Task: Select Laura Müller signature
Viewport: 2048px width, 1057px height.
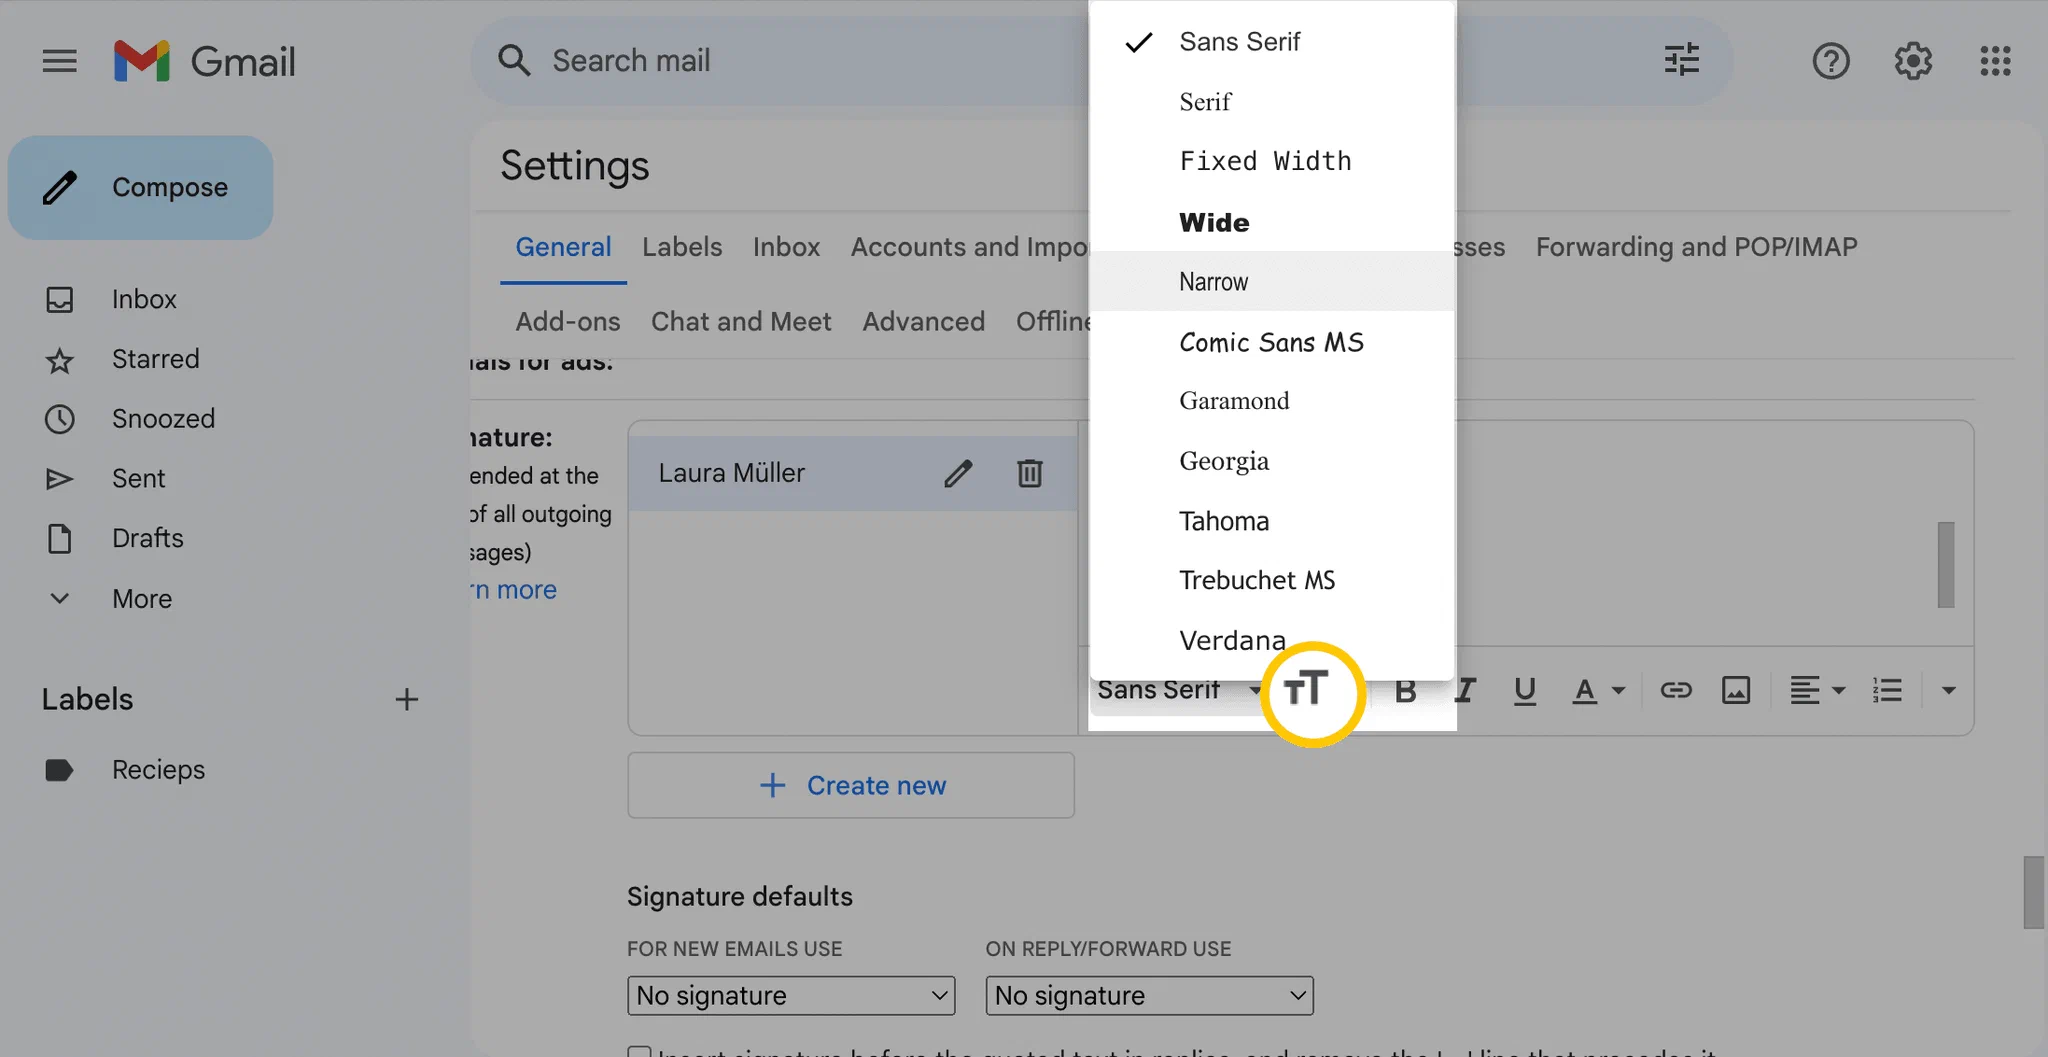Action: click(732, 473)
